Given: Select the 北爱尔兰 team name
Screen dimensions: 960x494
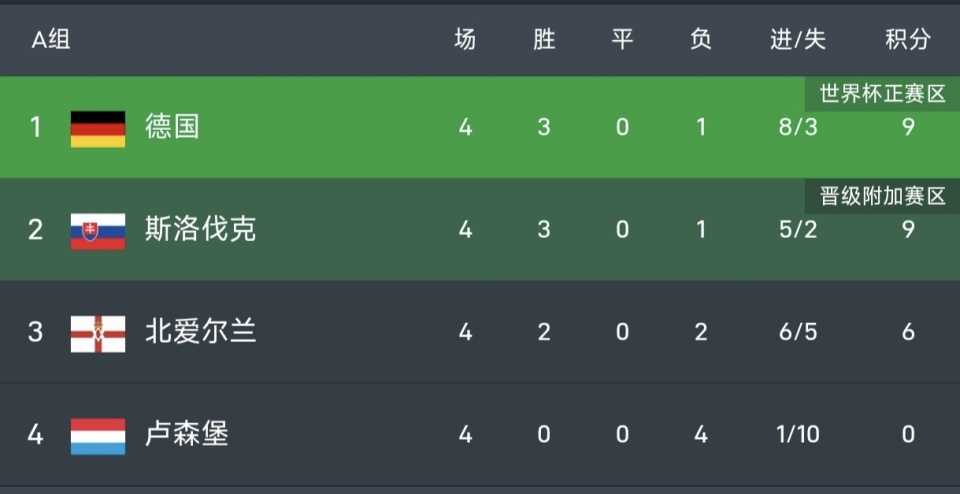Looking at the screenshot, I should click(200, 332).
